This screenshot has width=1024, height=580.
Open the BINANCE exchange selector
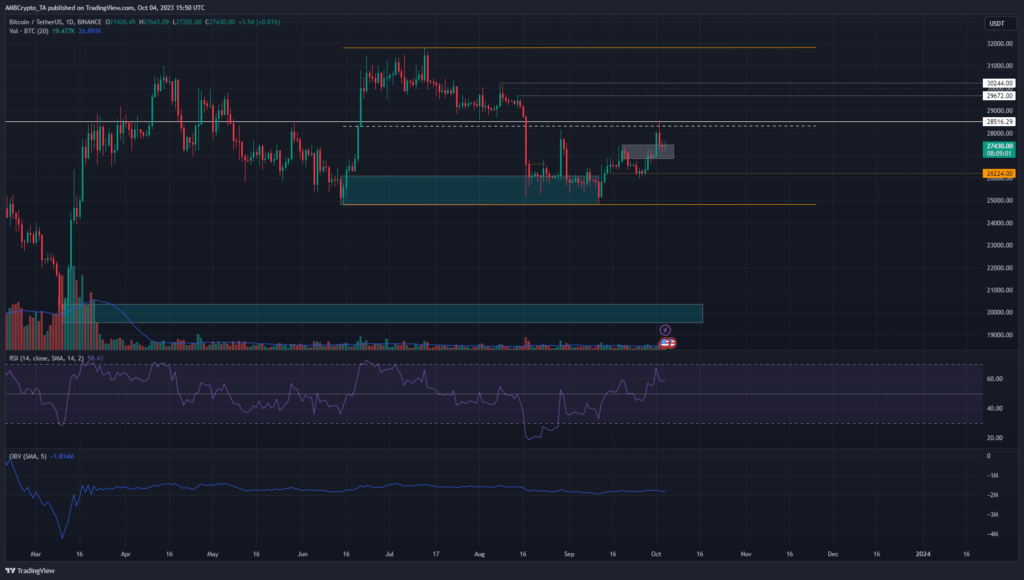(x=89, y=22)
